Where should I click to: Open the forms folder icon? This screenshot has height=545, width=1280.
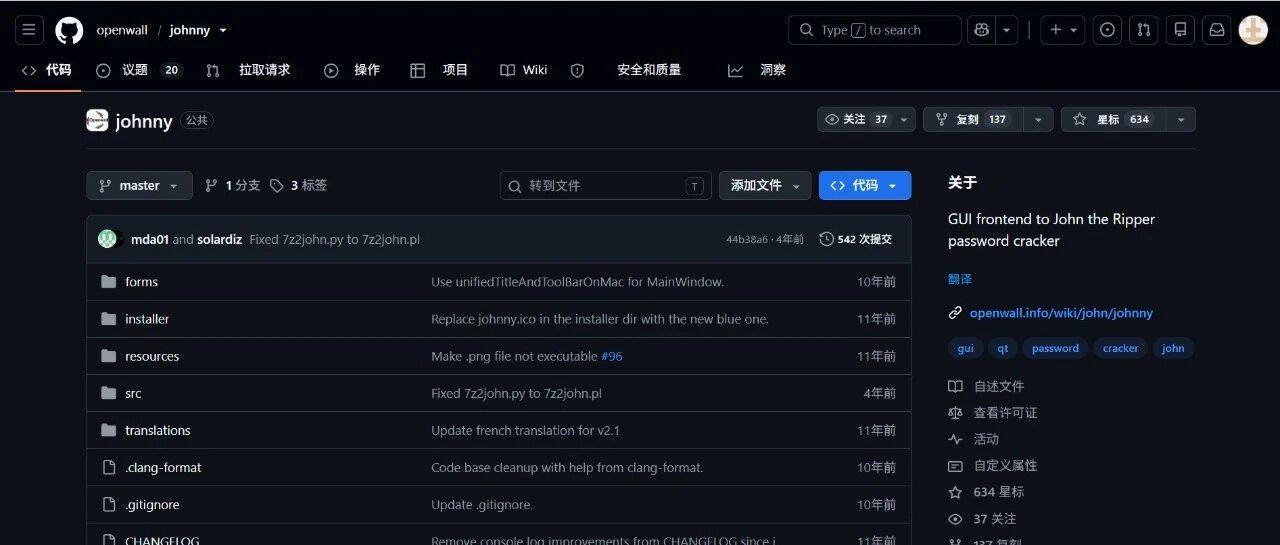tap(109, 282)
